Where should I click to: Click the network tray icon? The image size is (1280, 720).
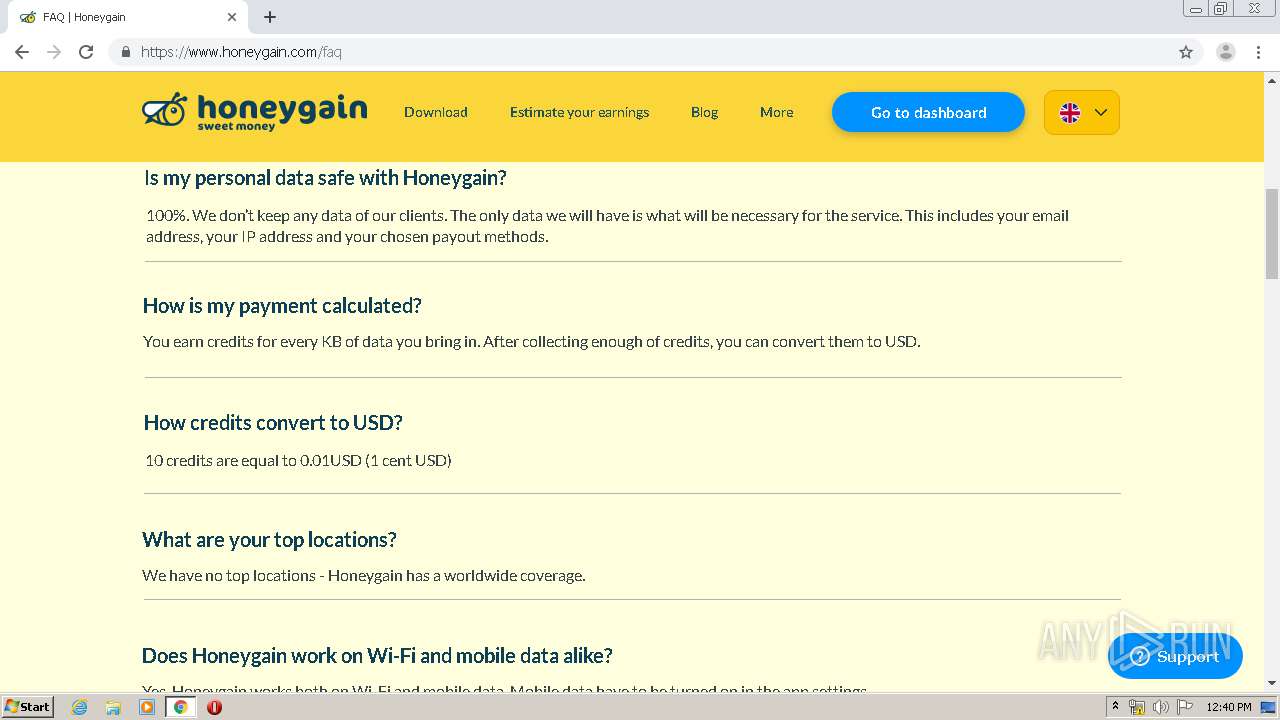(1137, 707)
